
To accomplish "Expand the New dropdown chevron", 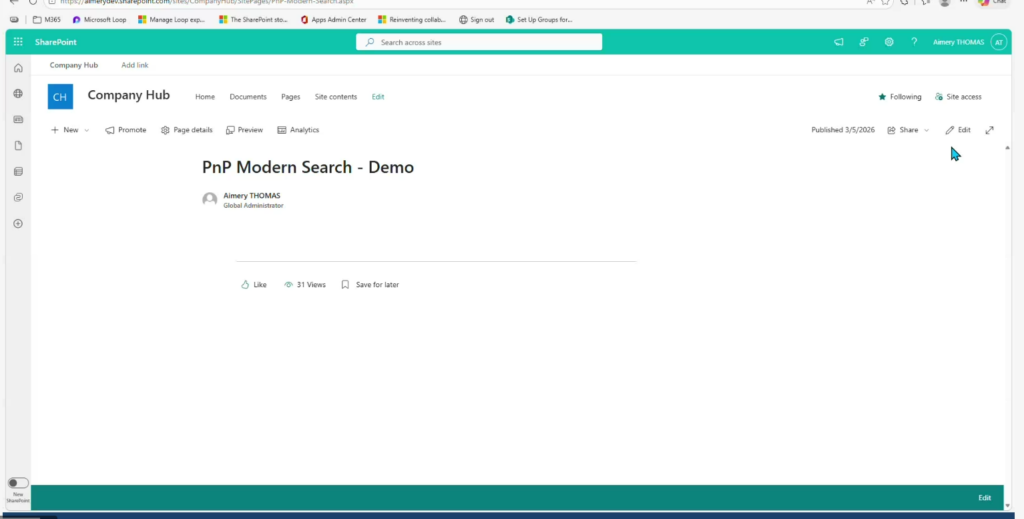I will coord(86,130).
